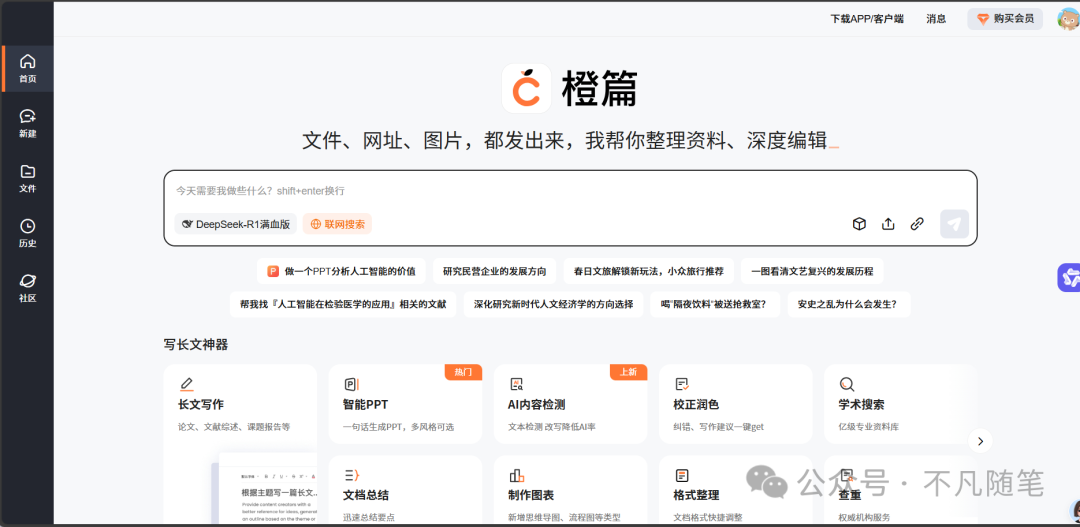The width and height of the screenshot is (1080, 527).
Task: Click the 热门 badge on 智能PPT
Action: [463, 372]
